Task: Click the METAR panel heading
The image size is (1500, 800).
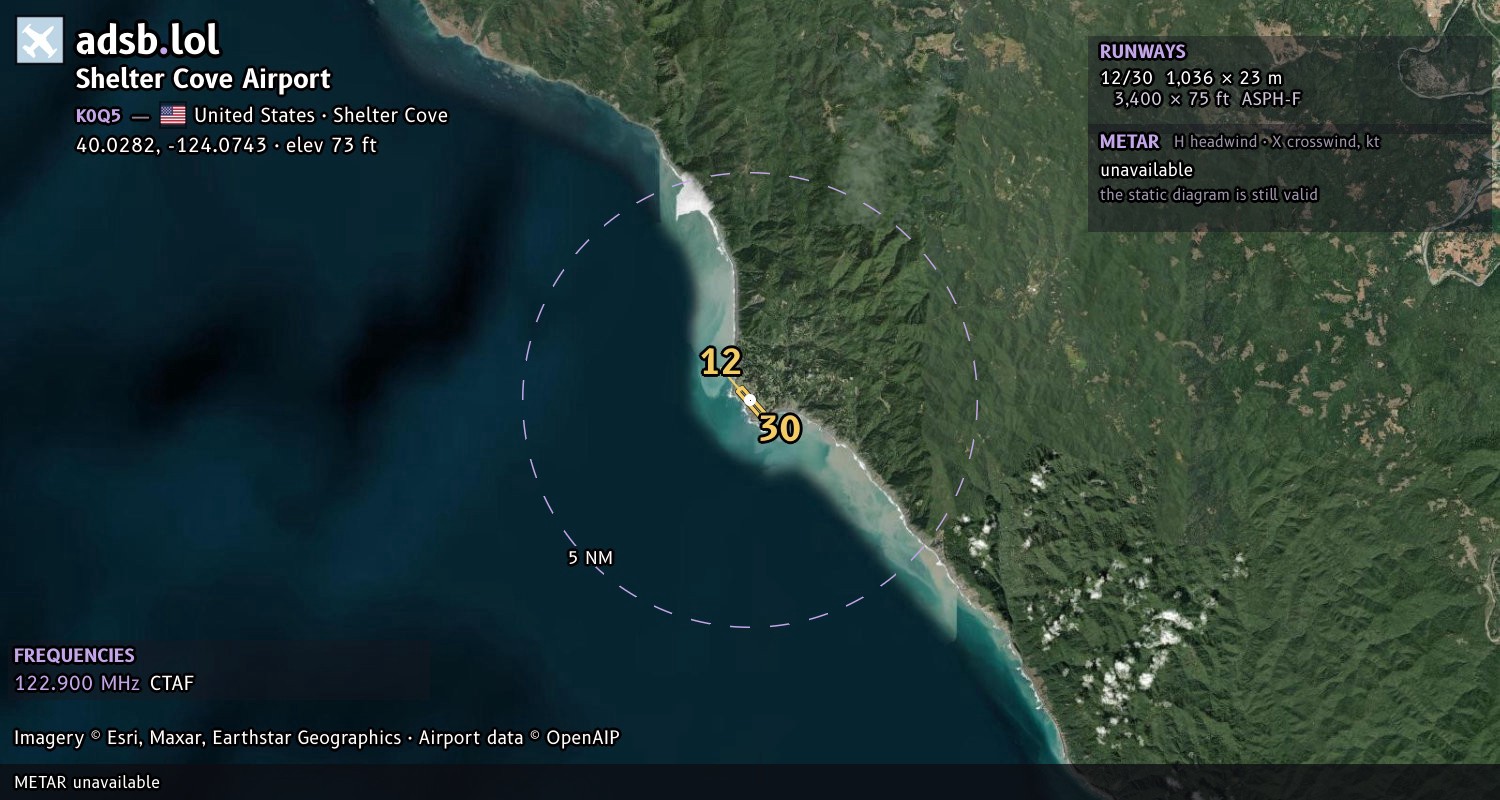Action: click(1129, 142)
